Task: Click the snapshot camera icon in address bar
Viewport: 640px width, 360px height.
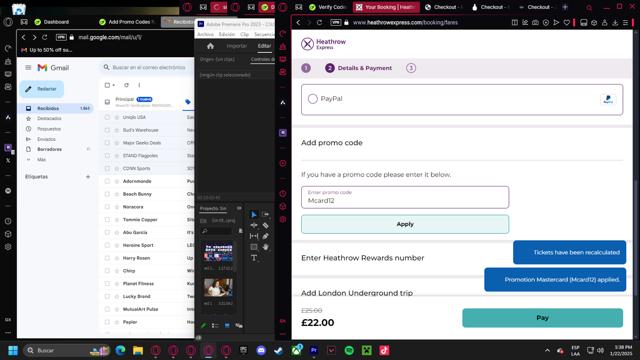Action: click(x=535, y=22)
